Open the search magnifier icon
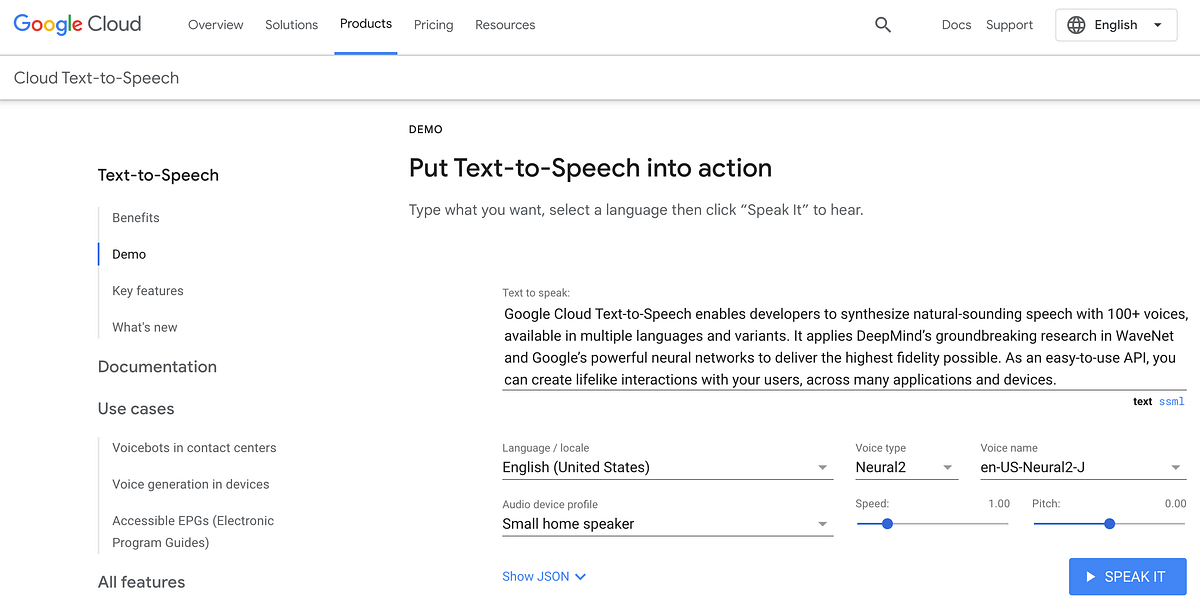This screenshot has height=614, width=1200. (x=883, y=25)
